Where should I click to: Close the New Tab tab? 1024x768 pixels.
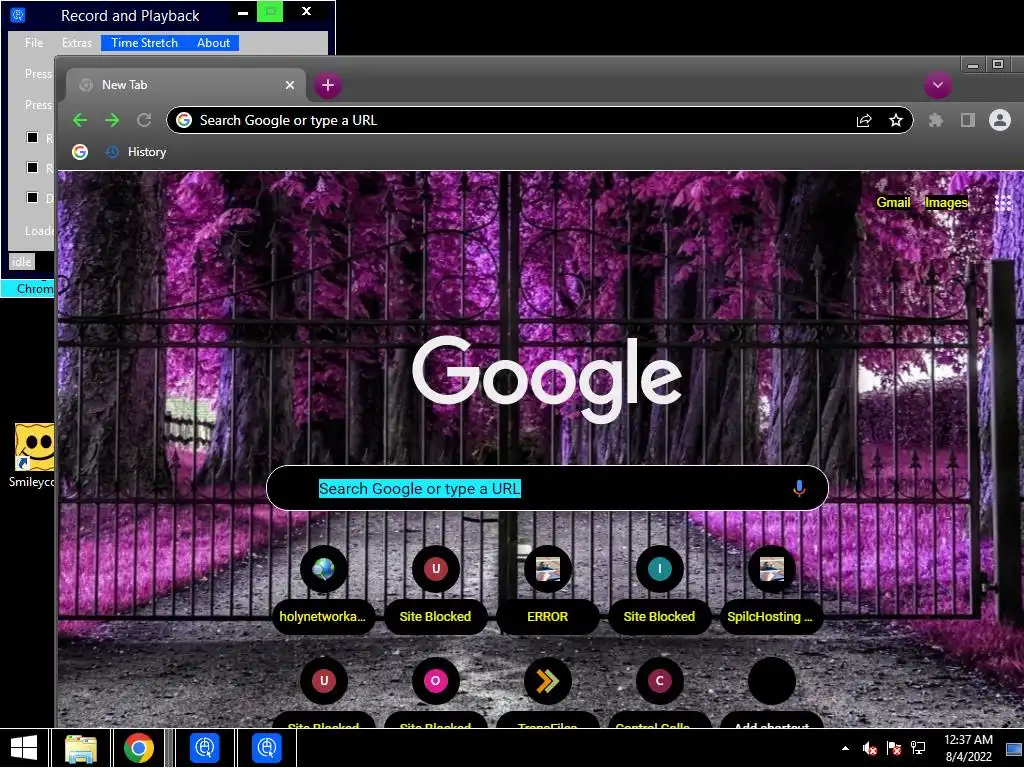290,85
